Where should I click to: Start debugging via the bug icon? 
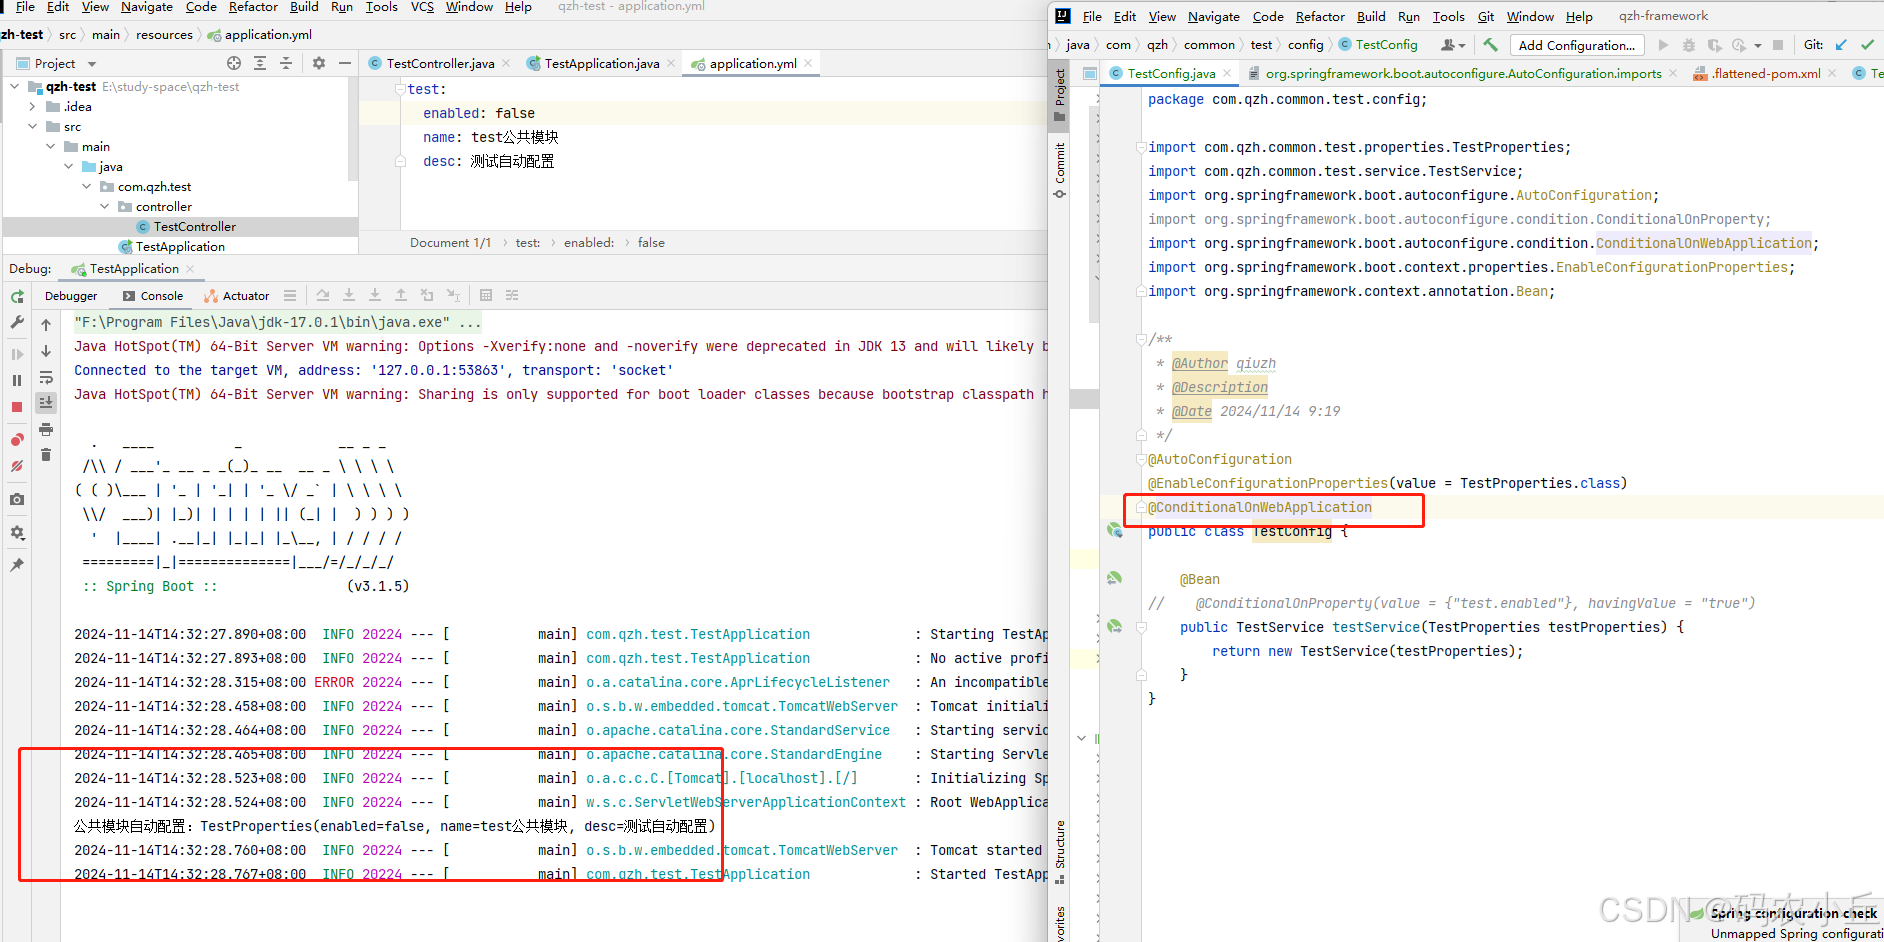tap(1689, 45)
